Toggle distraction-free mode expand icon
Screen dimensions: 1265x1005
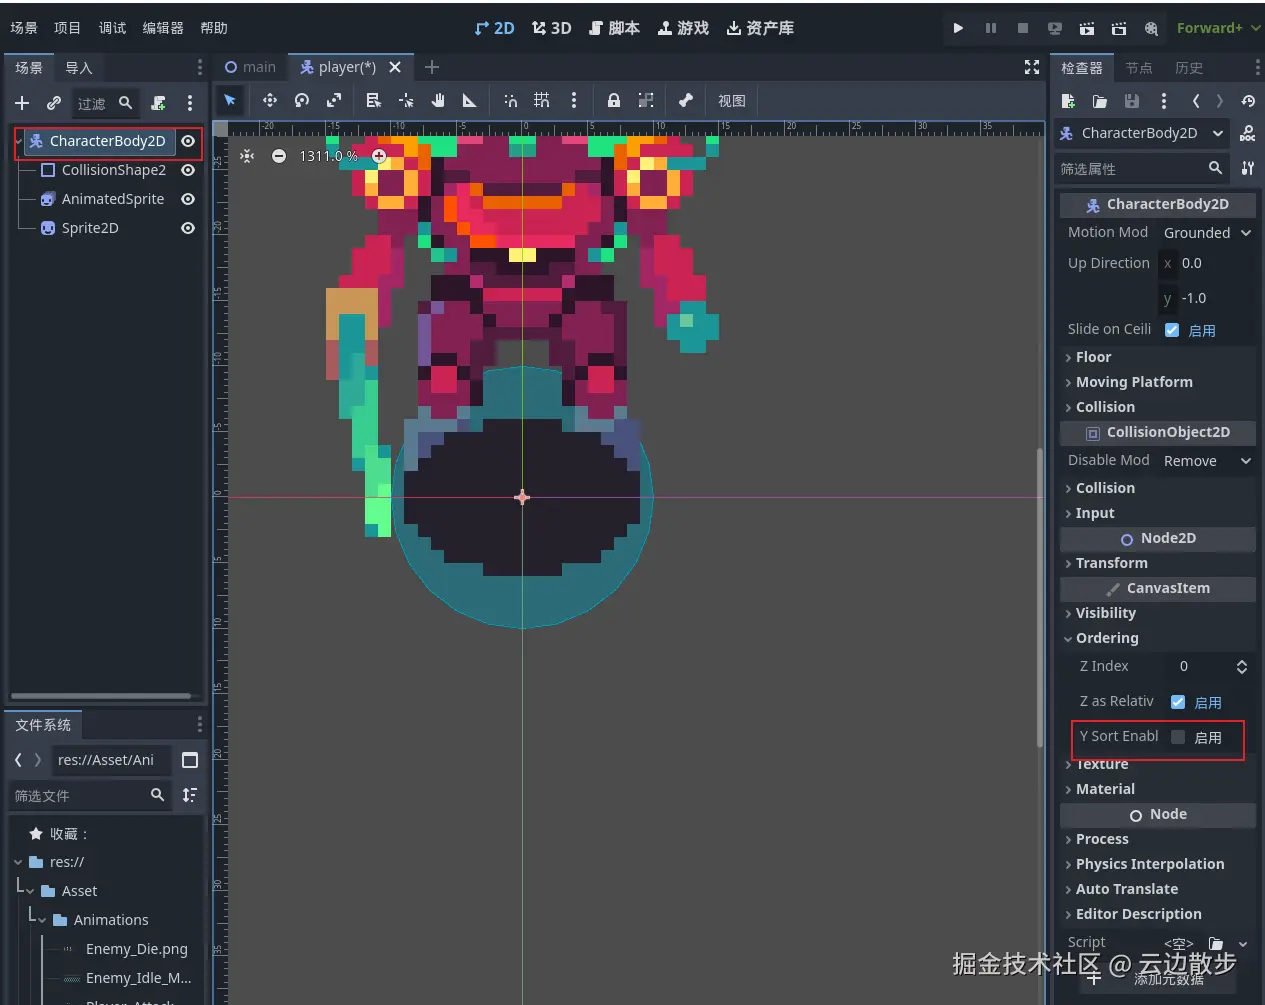tap(1032, 67)
